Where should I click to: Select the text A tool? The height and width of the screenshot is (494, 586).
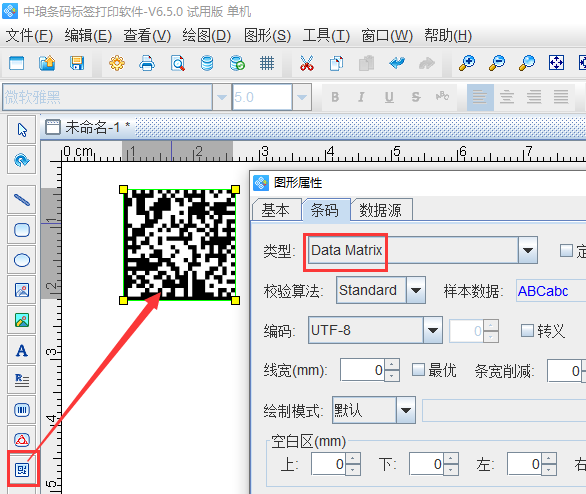(x=22, y=350)
